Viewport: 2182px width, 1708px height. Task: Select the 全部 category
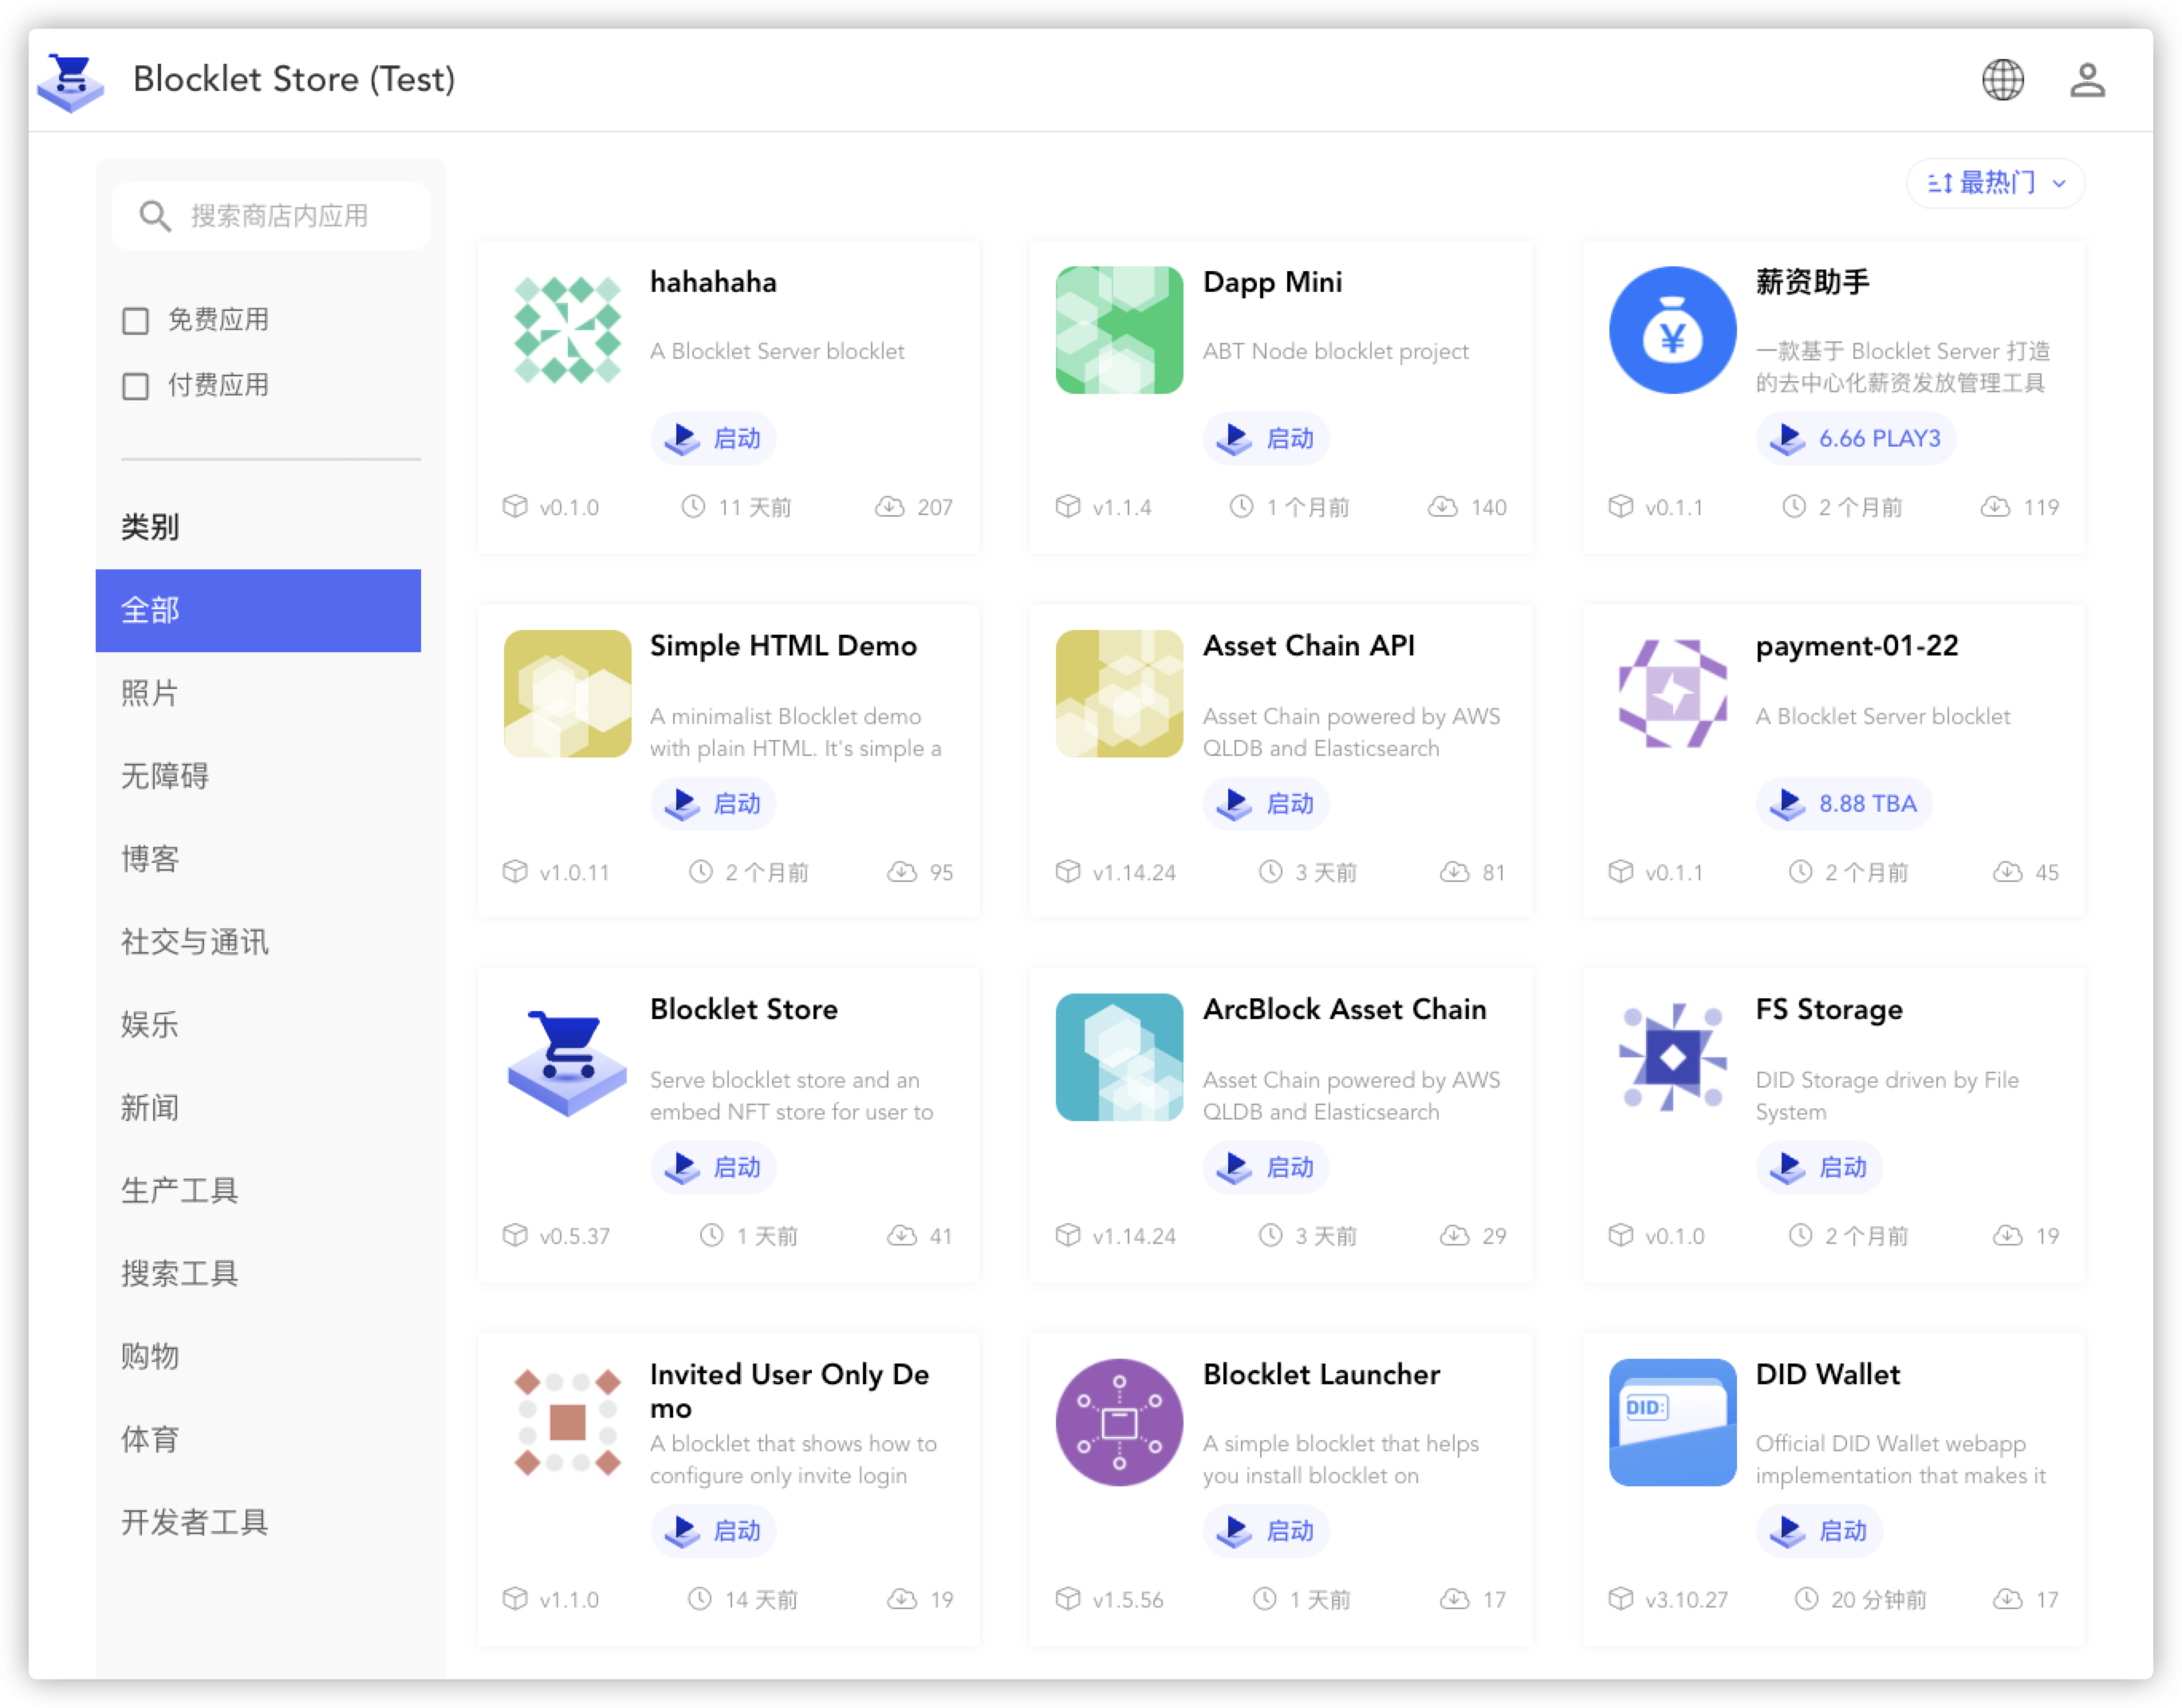tap(258, 610)
